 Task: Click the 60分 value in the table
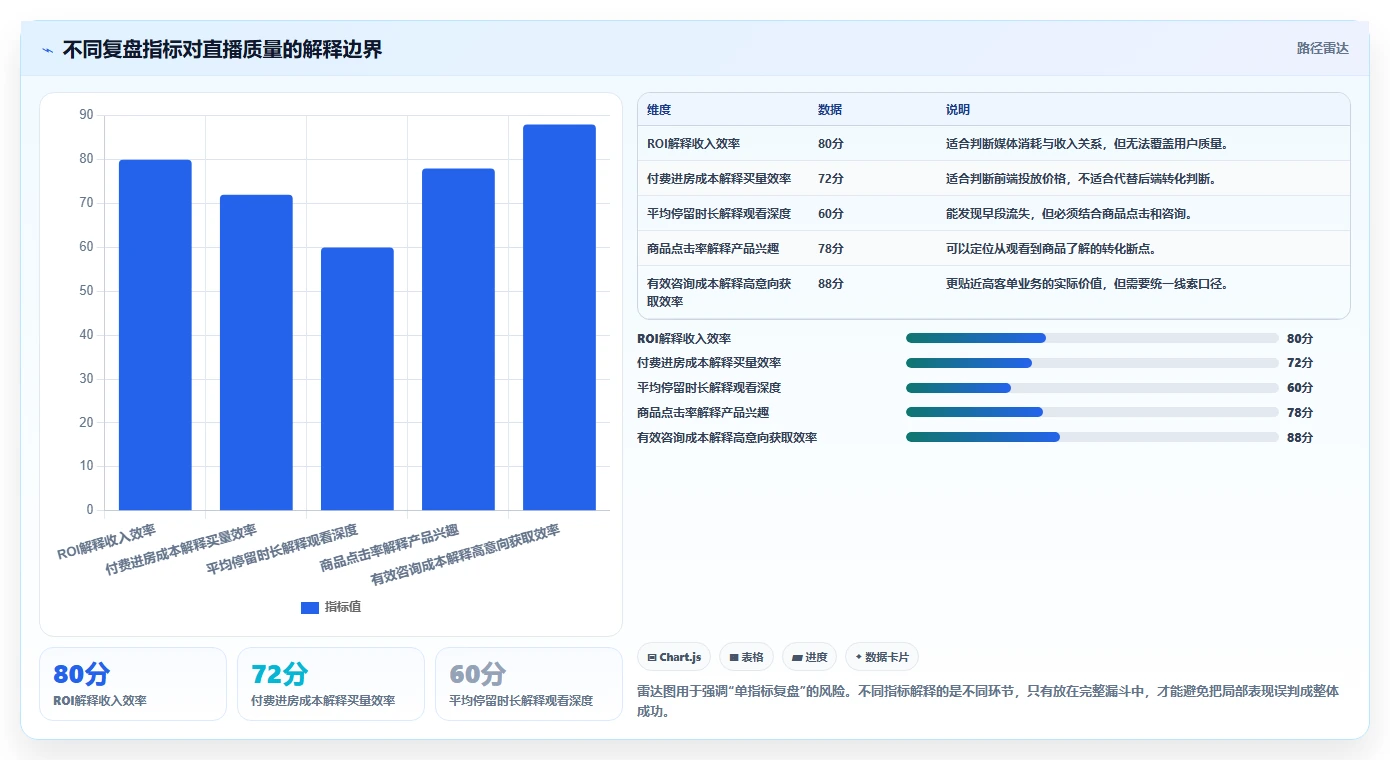pyautogui.click(x=830, y=214)
